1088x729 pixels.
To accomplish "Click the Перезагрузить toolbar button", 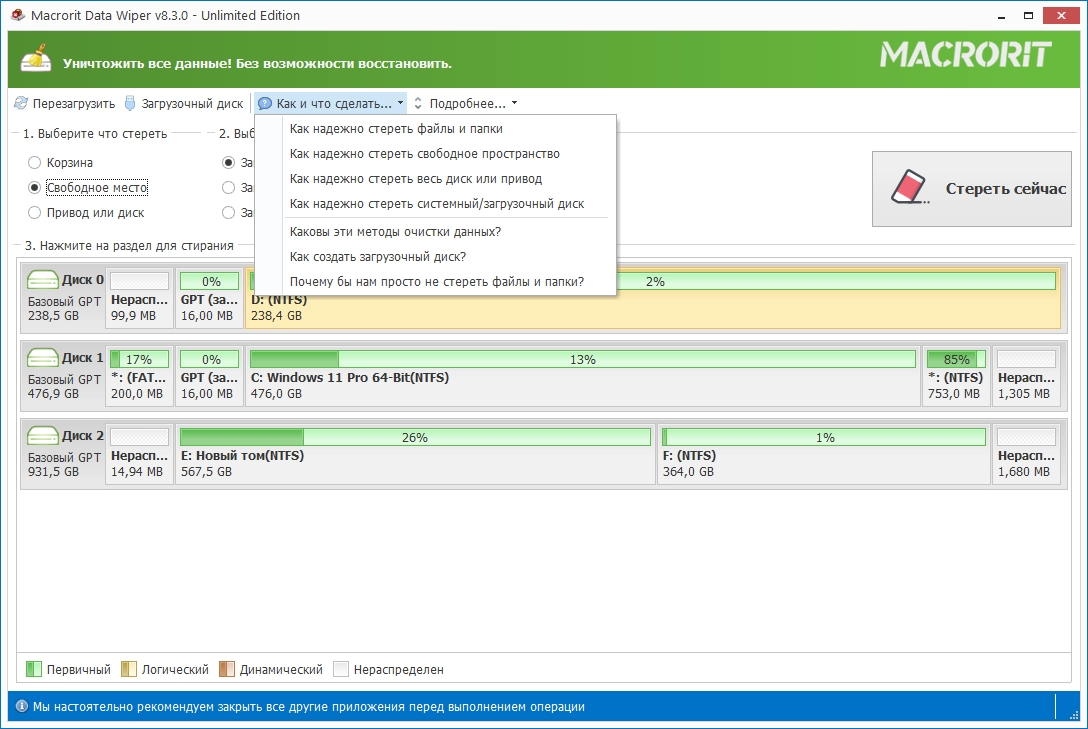I will pyautogui.click(x=65, y=103).
